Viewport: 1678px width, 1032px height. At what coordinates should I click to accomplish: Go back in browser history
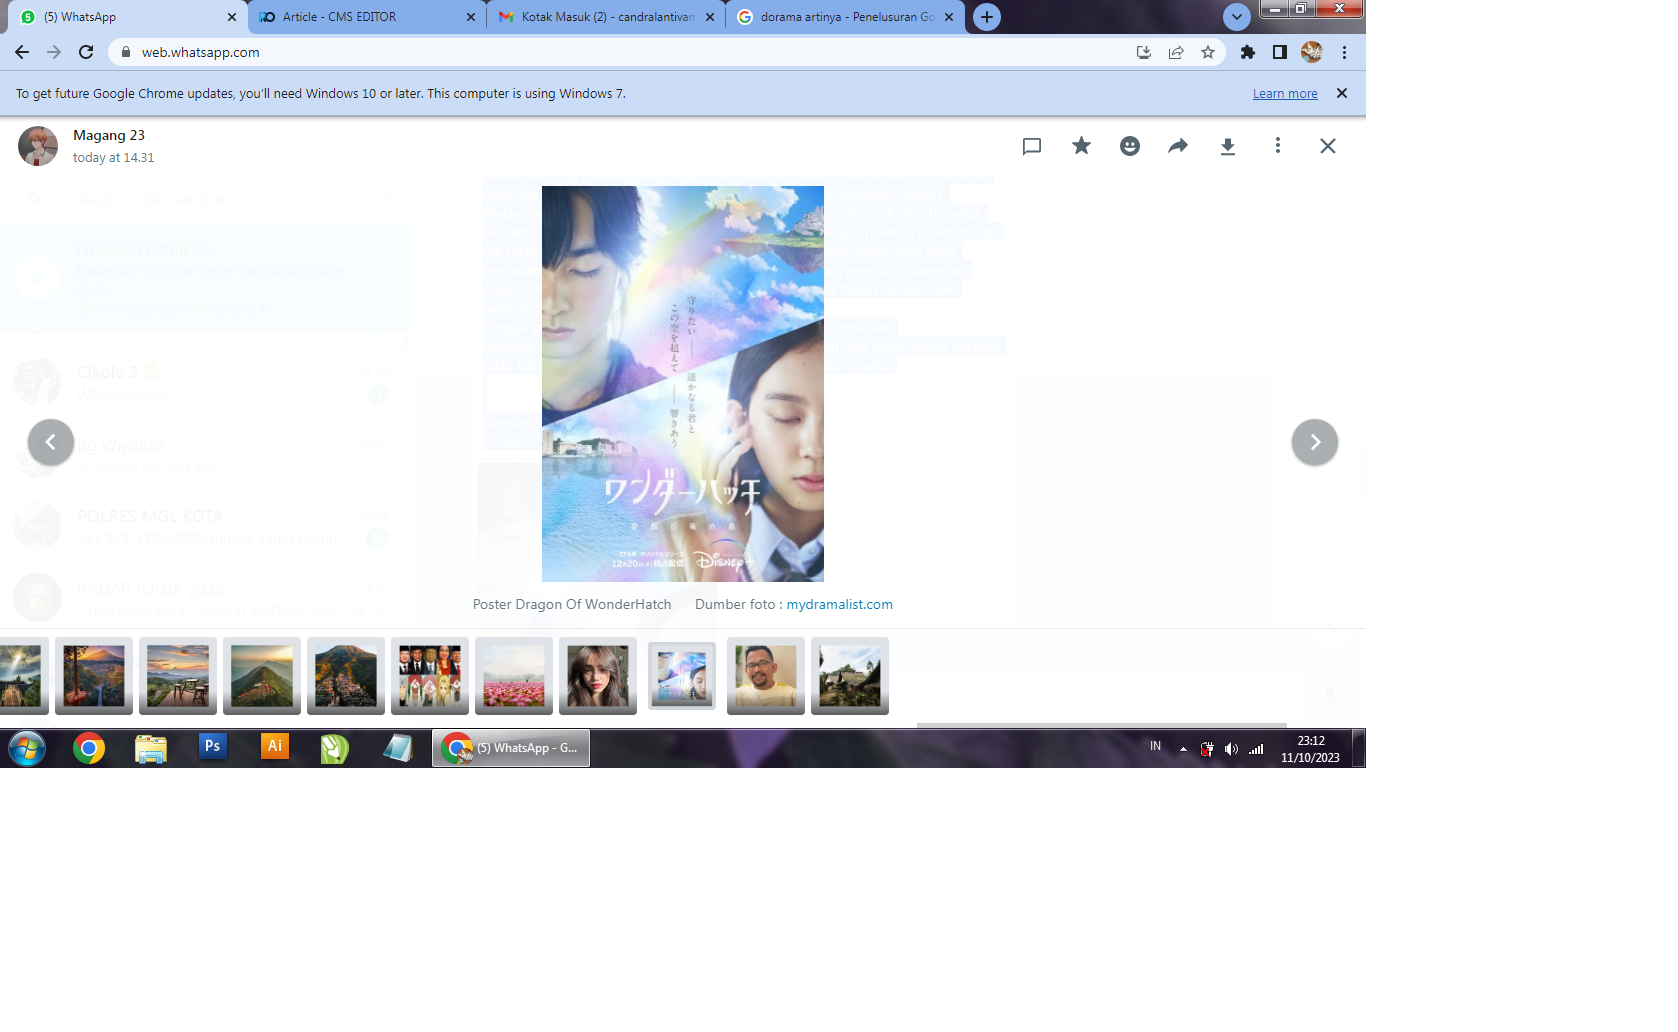pos(22,52)
